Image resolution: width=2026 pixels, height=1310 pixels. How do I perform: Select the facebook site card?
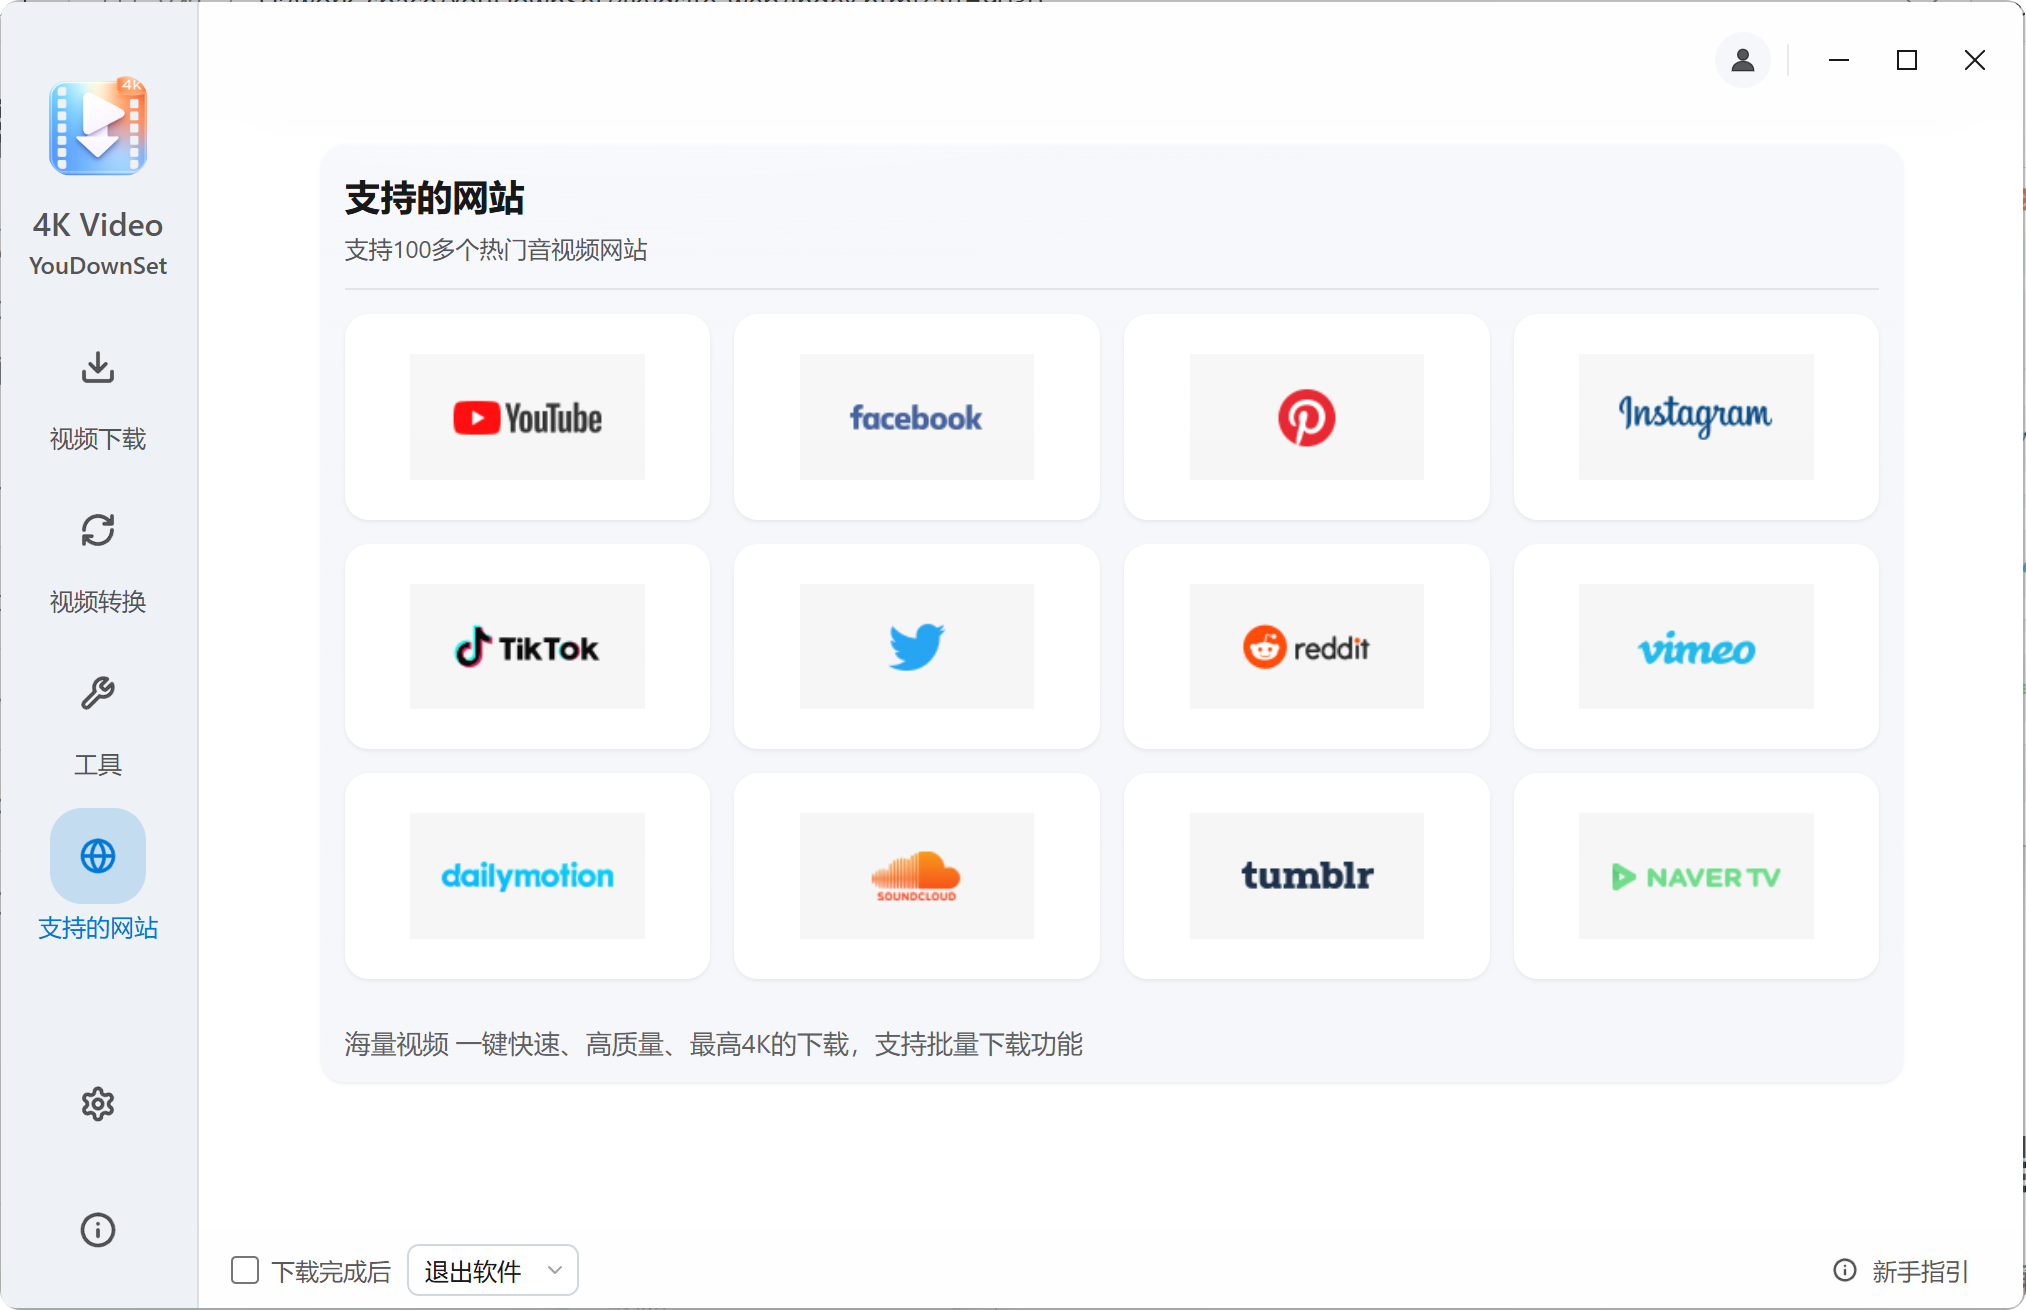tap(916, 417)
